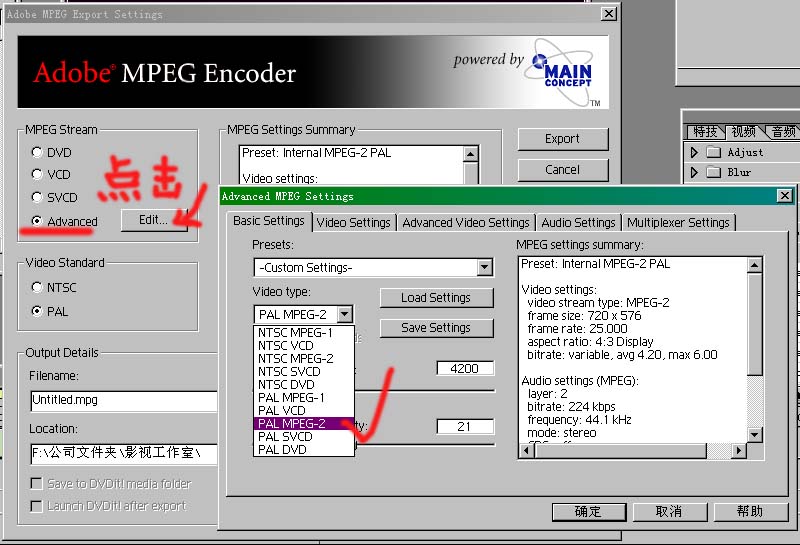The image size is (800, 545).
Task: Select NTSC SVCD from video type list
Action: click(303, 371)
